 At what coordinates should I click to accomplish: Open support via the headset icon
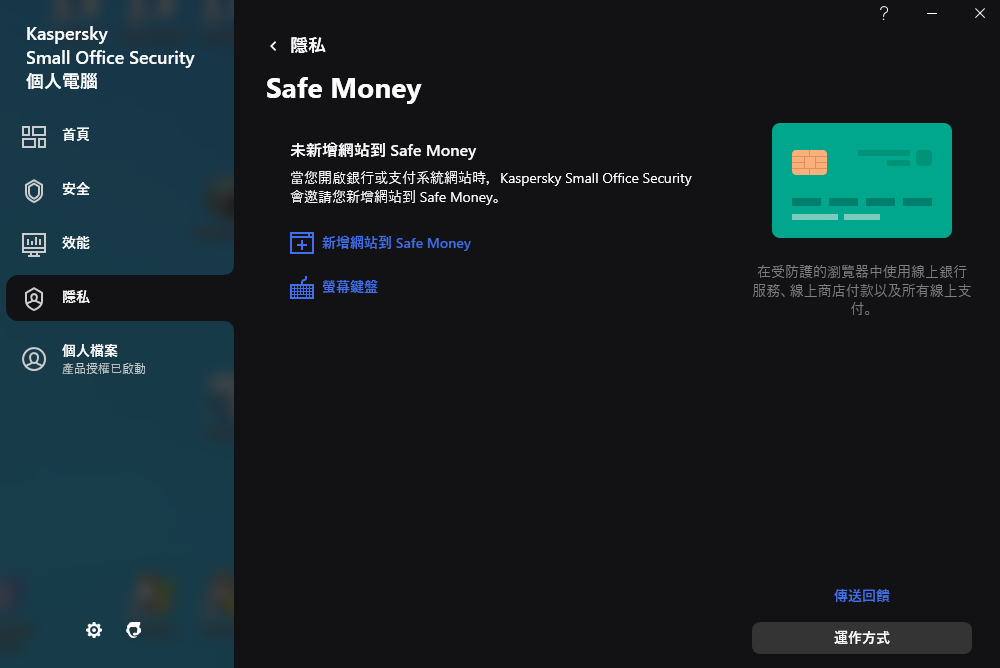click(x=133, y=630)
